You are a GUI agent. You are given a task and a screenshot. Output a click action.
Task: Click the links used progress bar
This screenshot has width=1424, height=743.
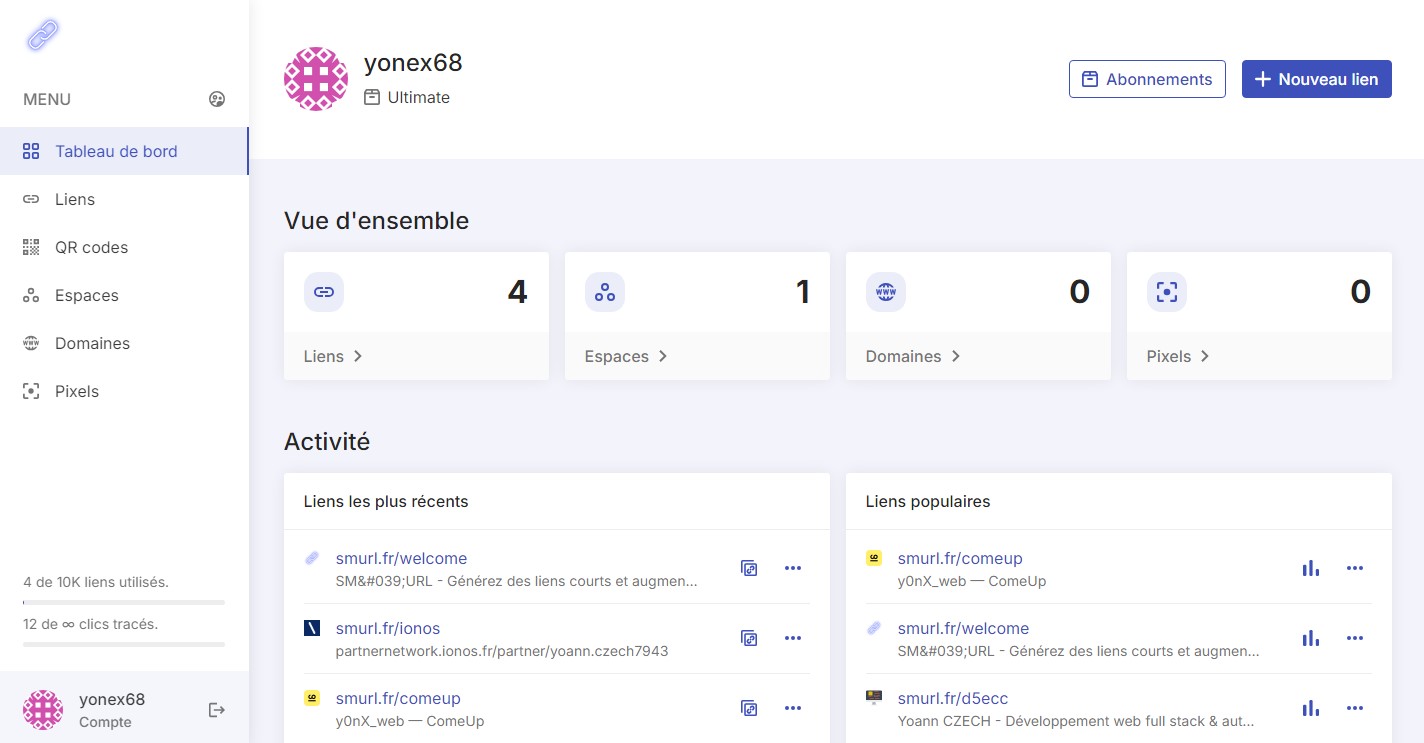(124, 602)
